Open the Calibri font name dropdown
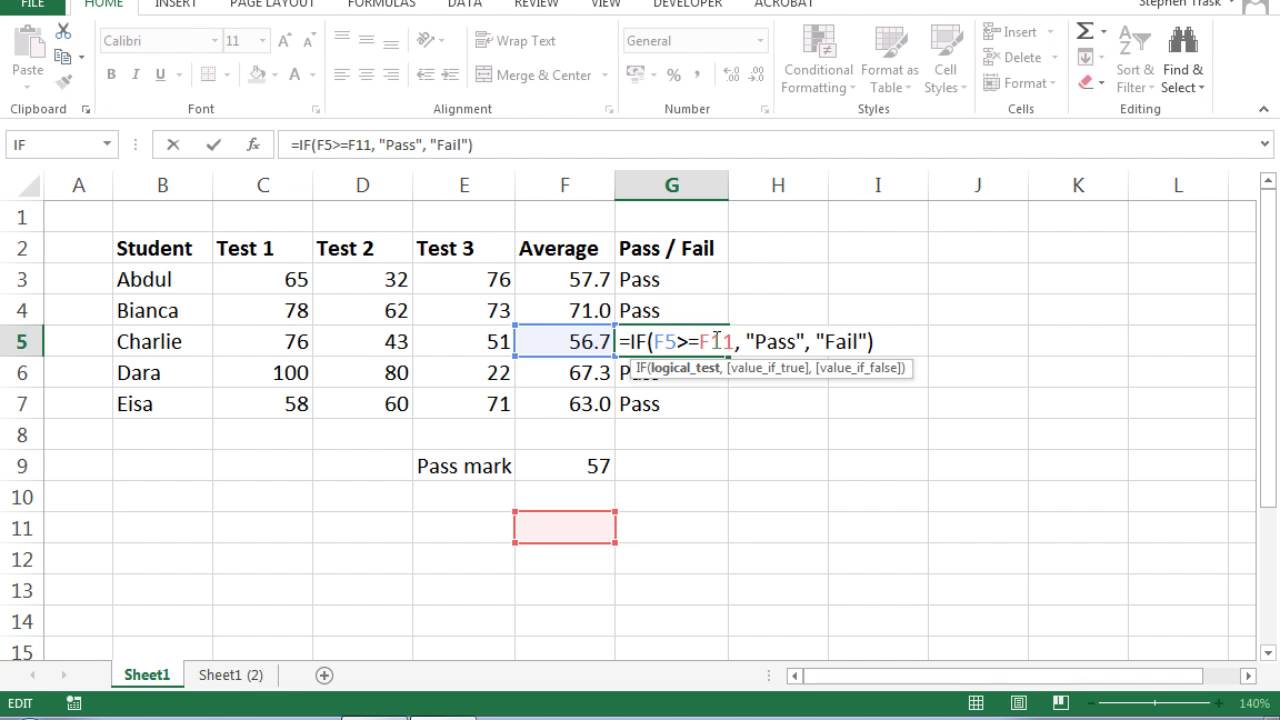1280x720 pixels. (x=214, y=41)
